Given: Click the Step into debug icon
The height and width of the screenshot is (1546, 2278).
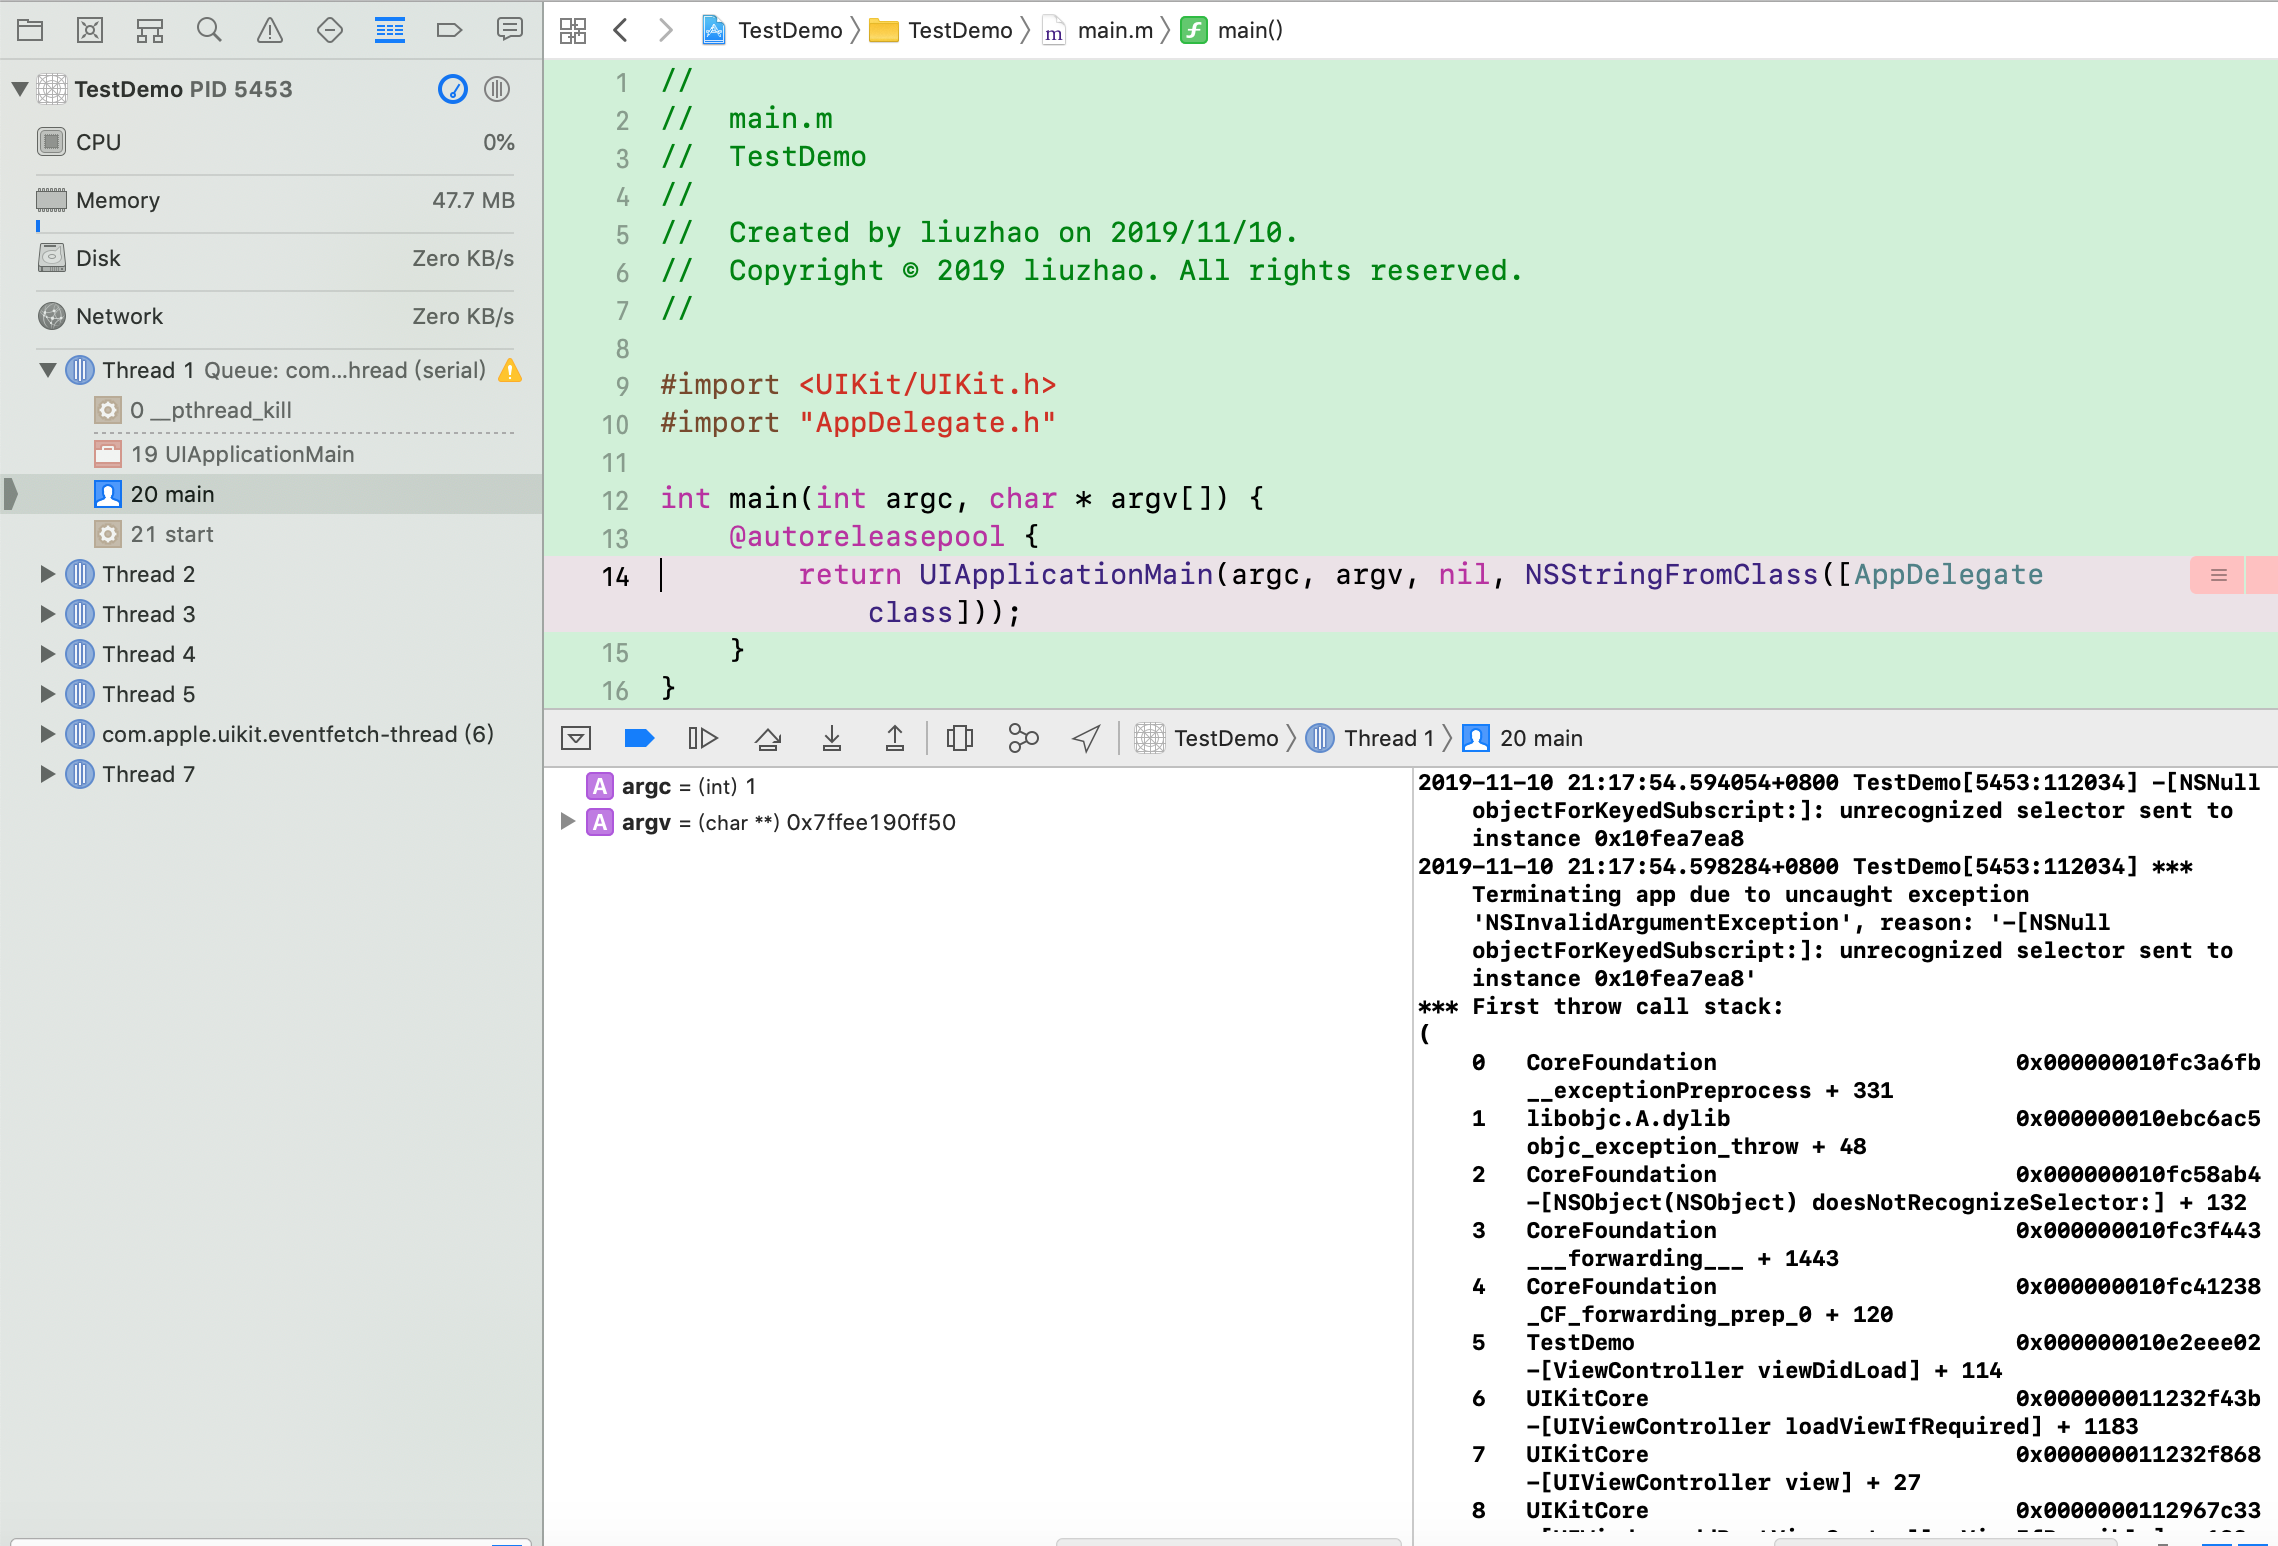Looking at the screenshot, I should tap(831, 738).
